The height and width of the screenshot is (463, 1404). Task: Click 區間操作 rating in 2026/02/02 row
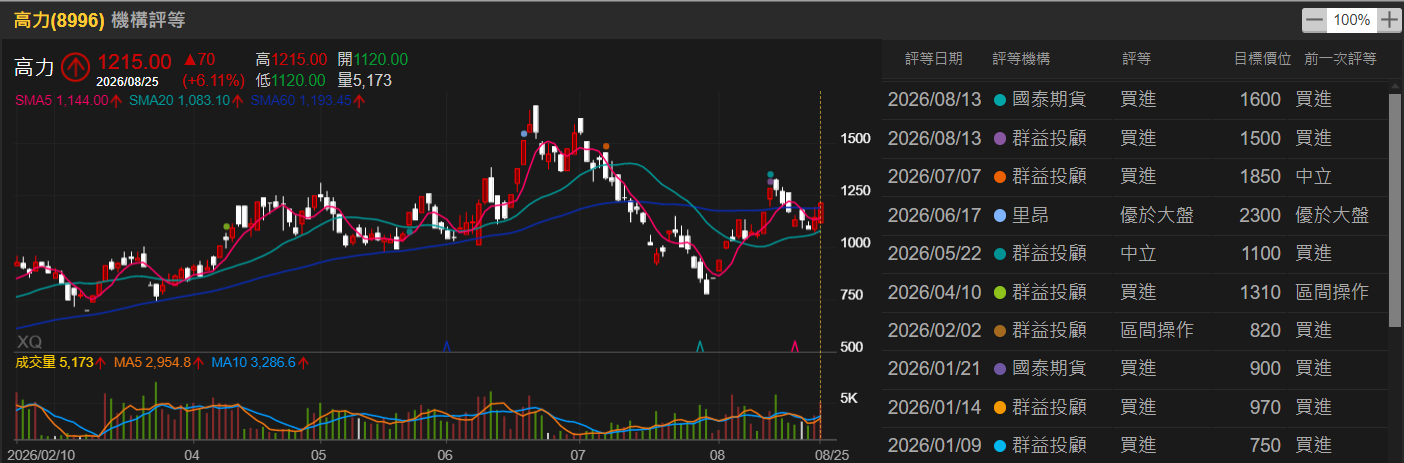click(1157, 330)
